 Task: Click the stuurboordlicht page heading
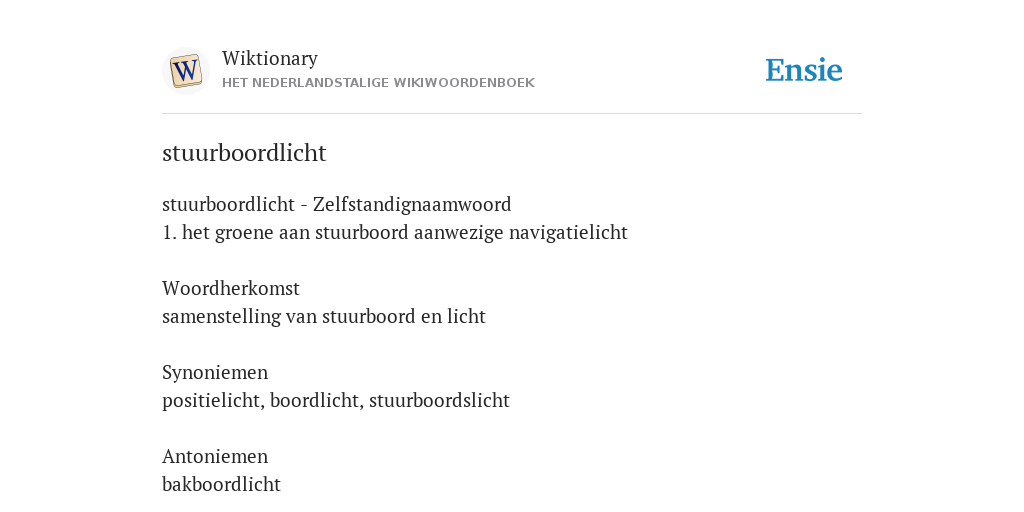click(x=244, y=153)
